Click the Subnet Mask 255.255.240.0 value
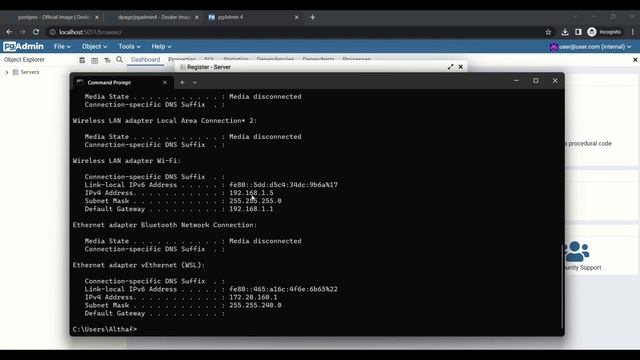The image size is (640, 360). (255, 305)
